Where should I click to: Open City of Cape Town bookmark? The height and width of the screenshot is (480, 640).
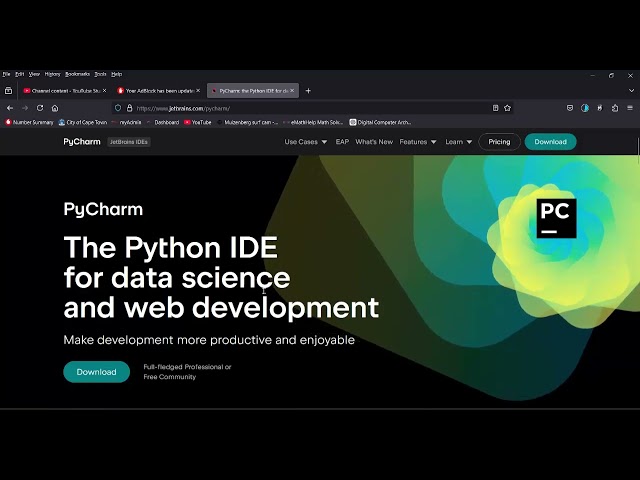pyautogui.click(x=83, y=122)
